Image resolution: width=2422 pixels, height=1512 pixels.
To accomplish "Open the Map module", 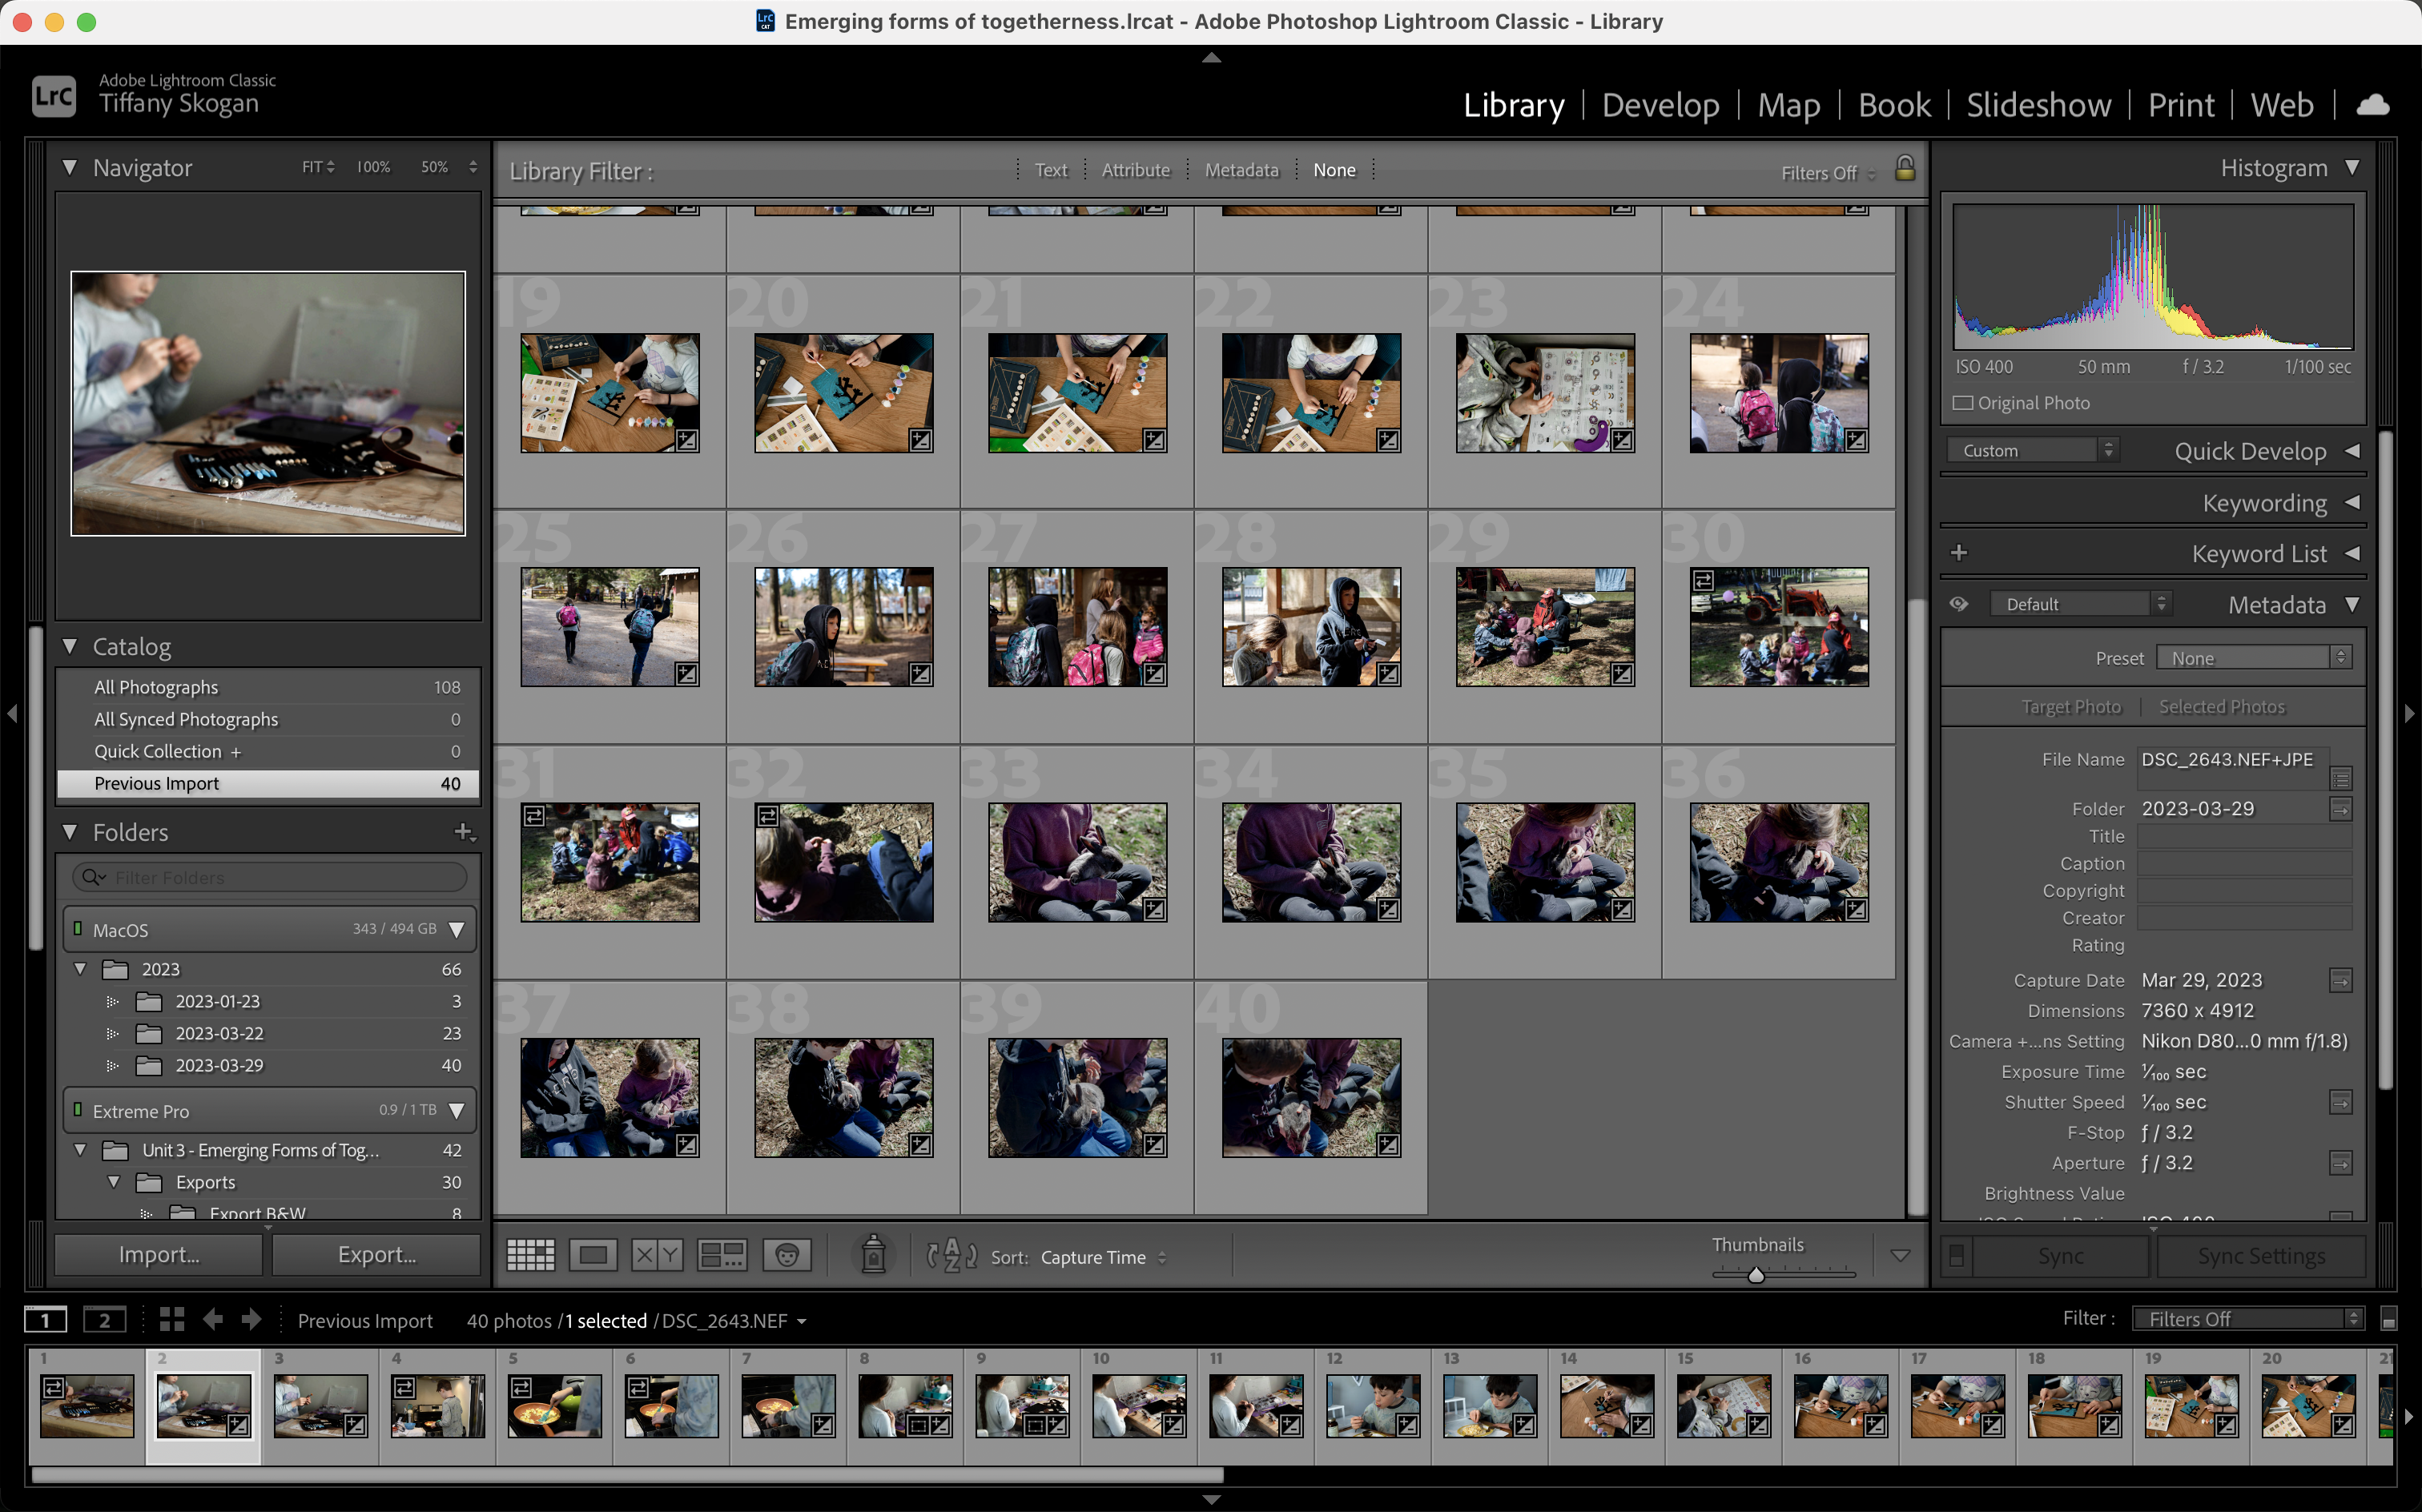I will click(x=1788, y=105).
